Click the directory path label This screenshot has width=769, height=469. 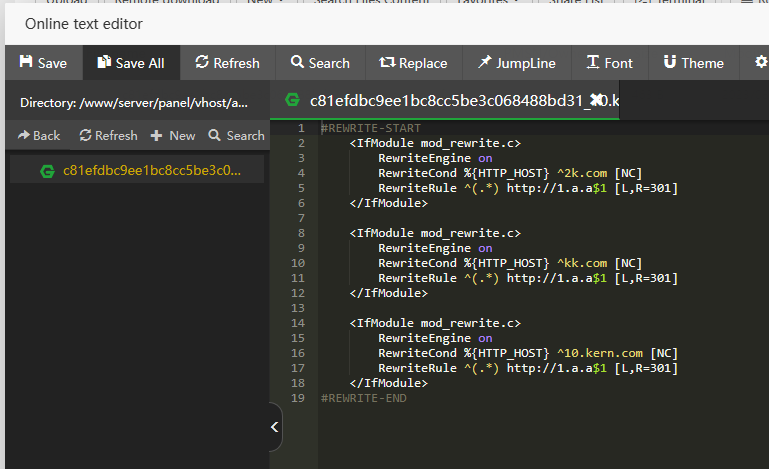pos(134,103)
